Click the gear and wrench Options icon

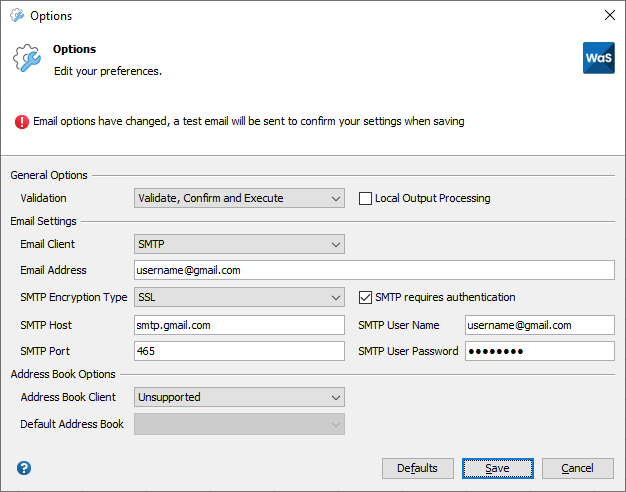27,58
